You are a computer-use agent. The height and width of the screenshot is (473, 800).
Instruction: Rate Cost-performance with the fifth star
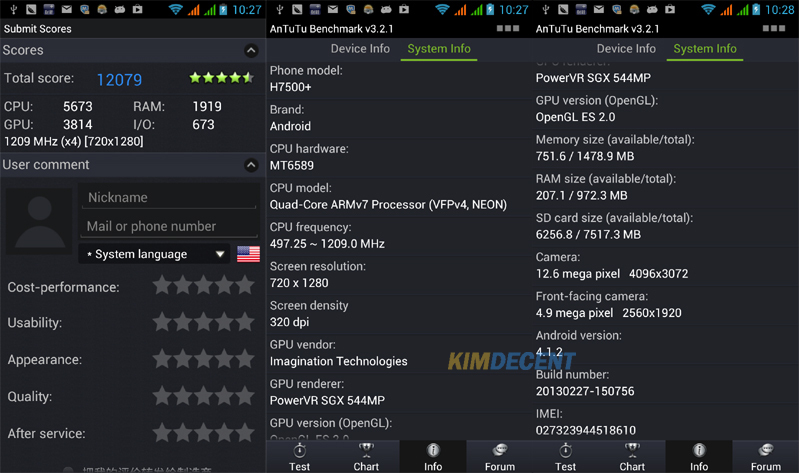[x=245, y=285]
